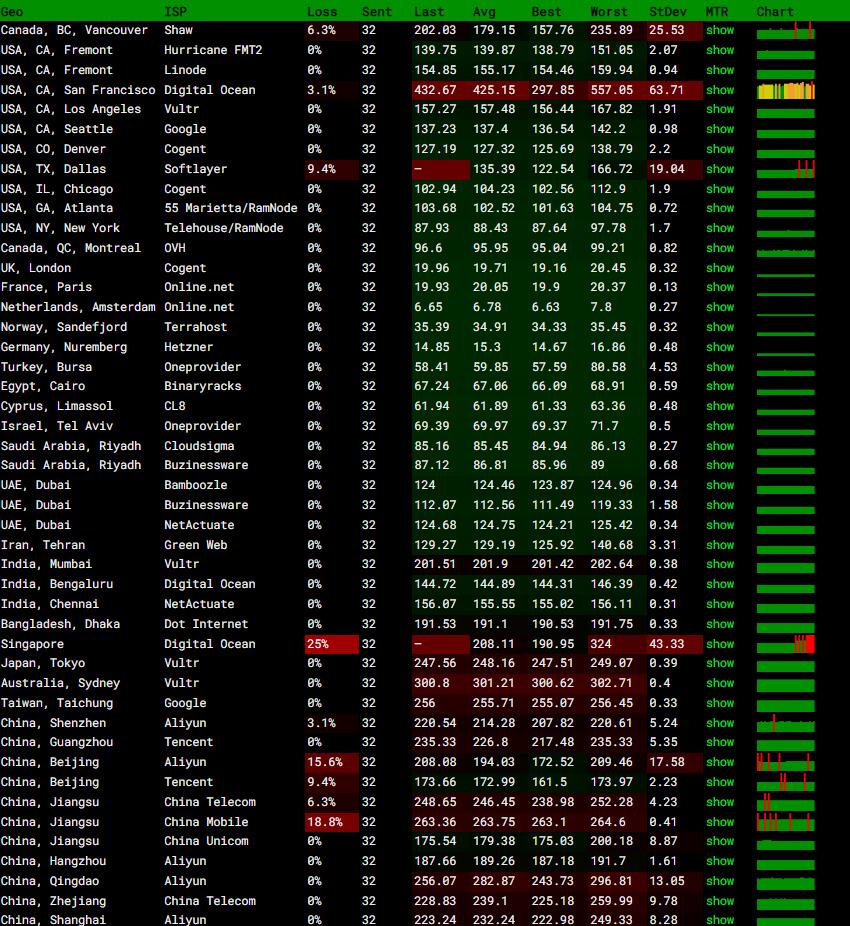Open MTR for Denver Cogent row

click(x=720, y=149)
